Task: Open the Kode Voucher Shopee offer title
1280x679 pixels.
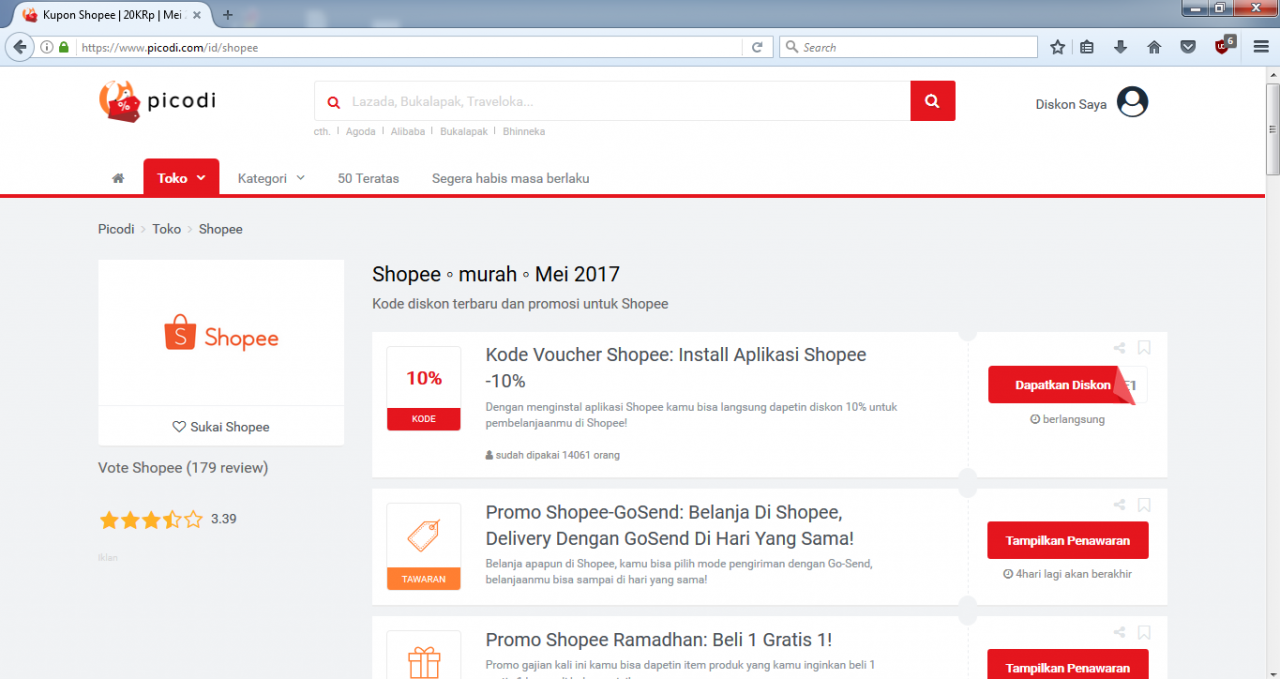Action: pos(676,367)
